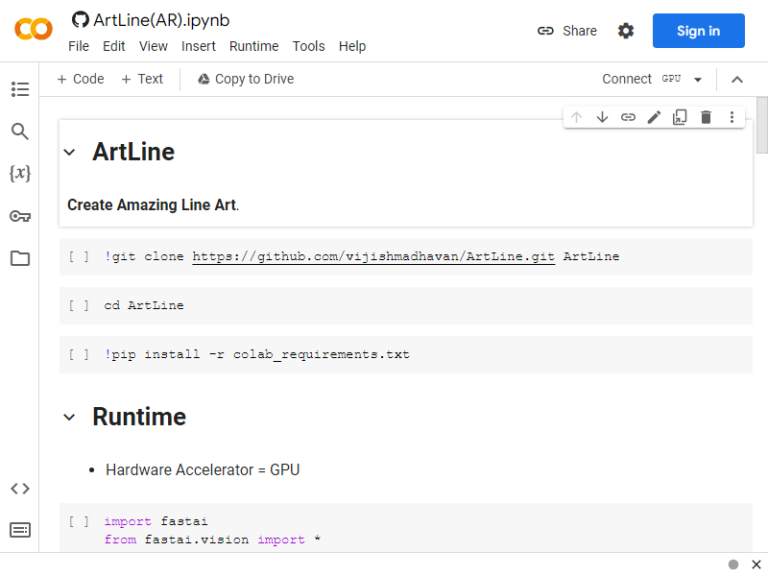Image resolution: width=768 pixels, height=576 pixels.
Task: Run the pip install cell
Action: coord(79,355)
